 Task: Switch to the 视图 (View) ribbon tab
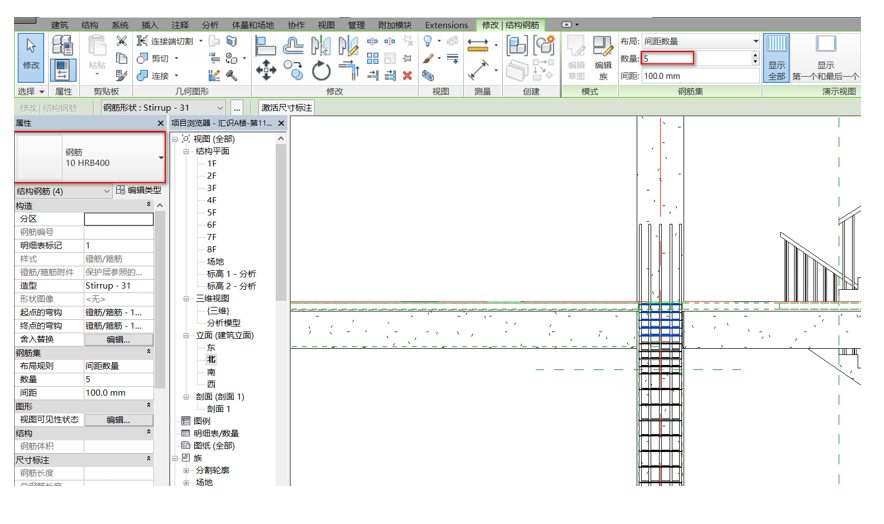pos(326,25)
